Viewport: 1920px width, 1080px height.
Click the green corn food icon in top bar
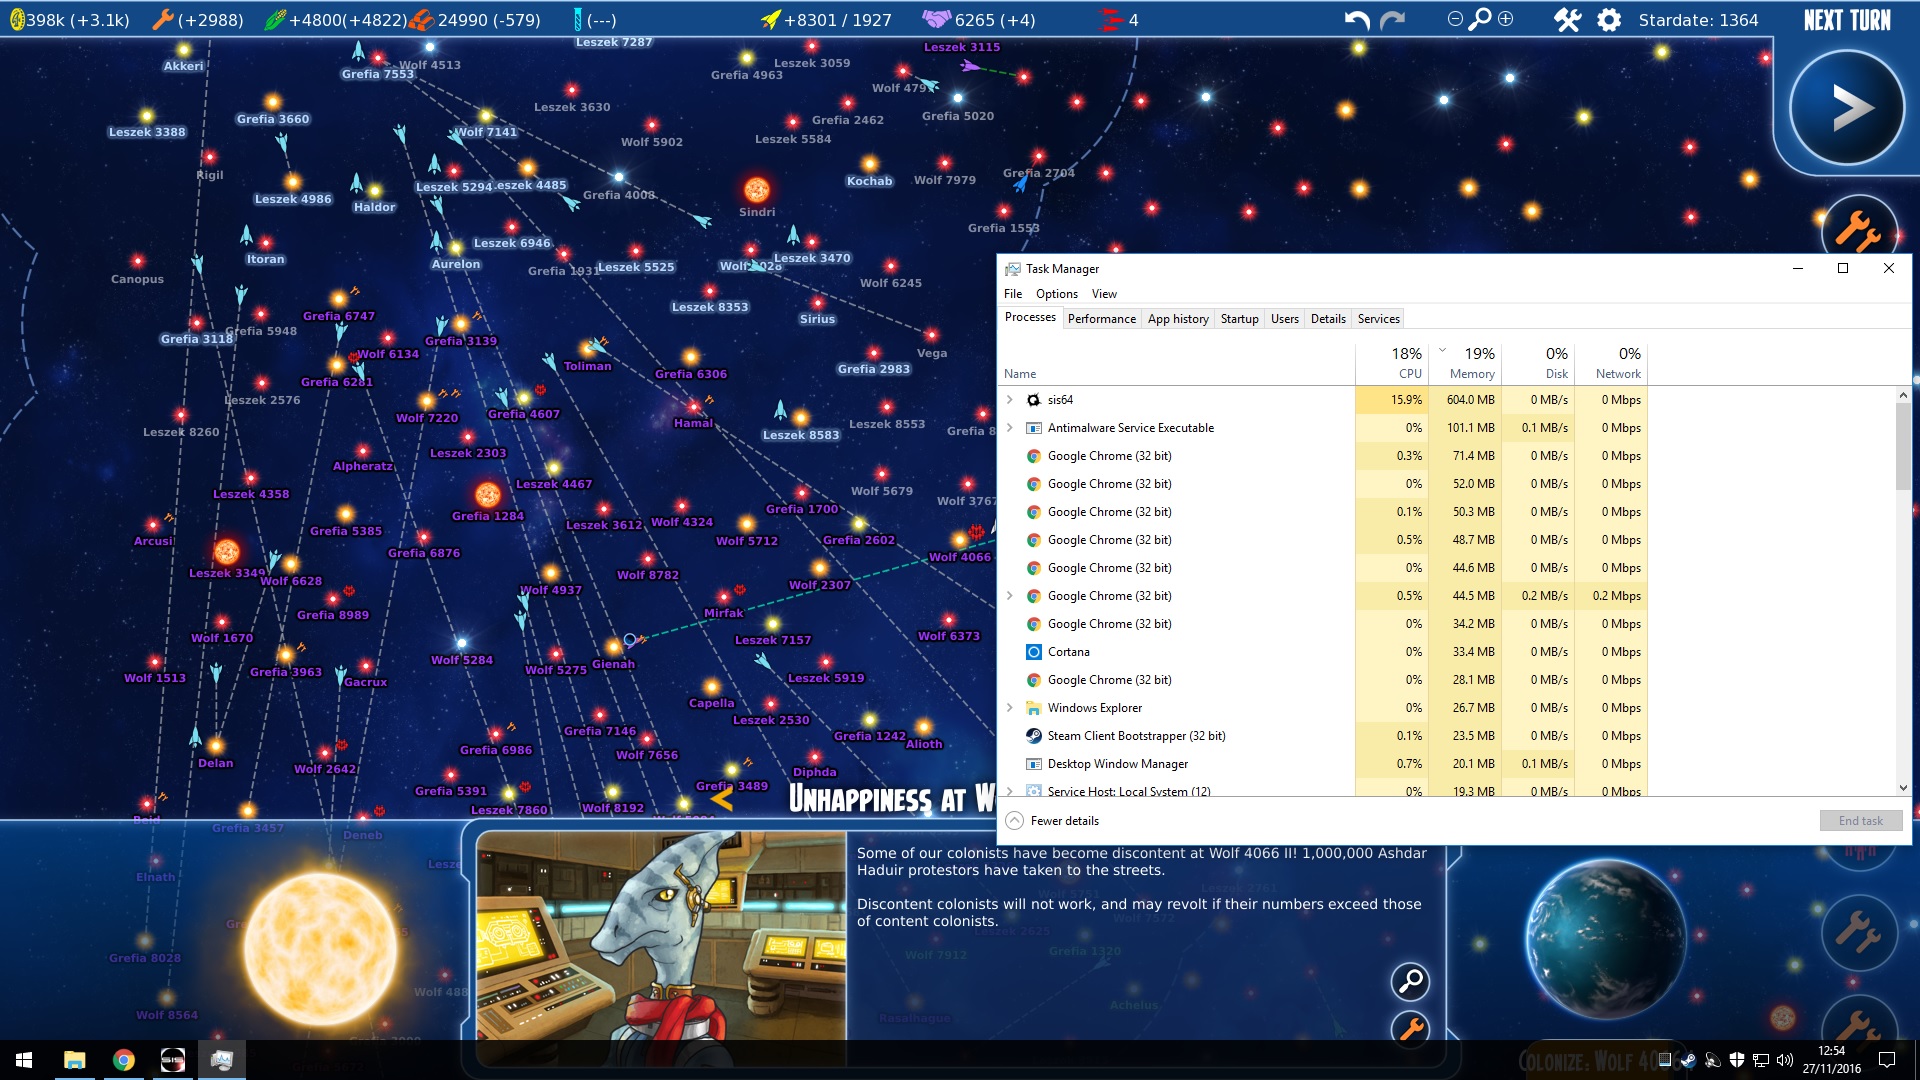click(275, 19)
